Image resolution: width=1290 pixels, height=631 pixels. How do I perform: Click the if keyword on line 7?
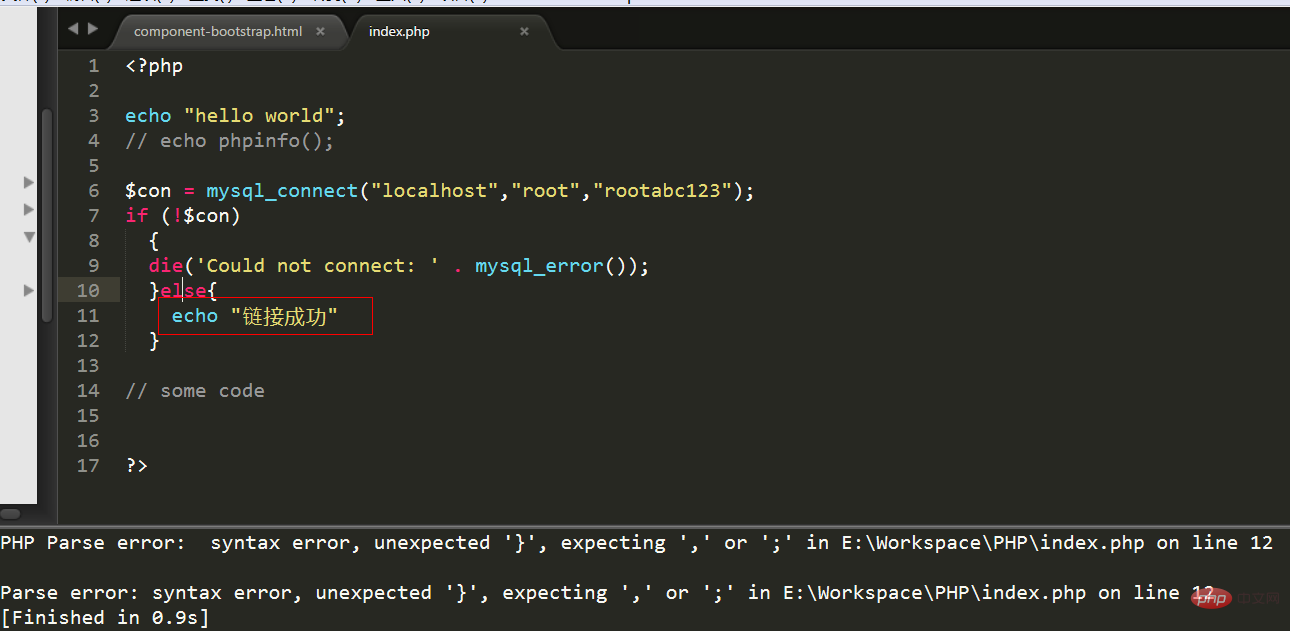point(136,216)
